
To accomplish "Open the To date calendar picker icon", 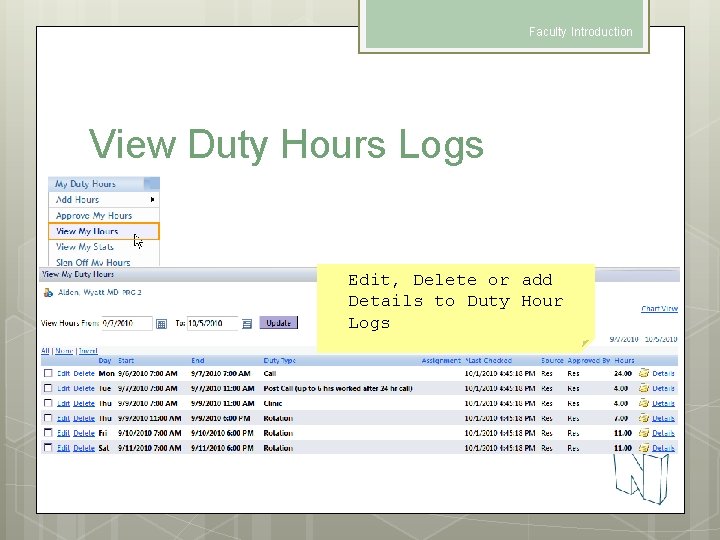I will [247, 324].
